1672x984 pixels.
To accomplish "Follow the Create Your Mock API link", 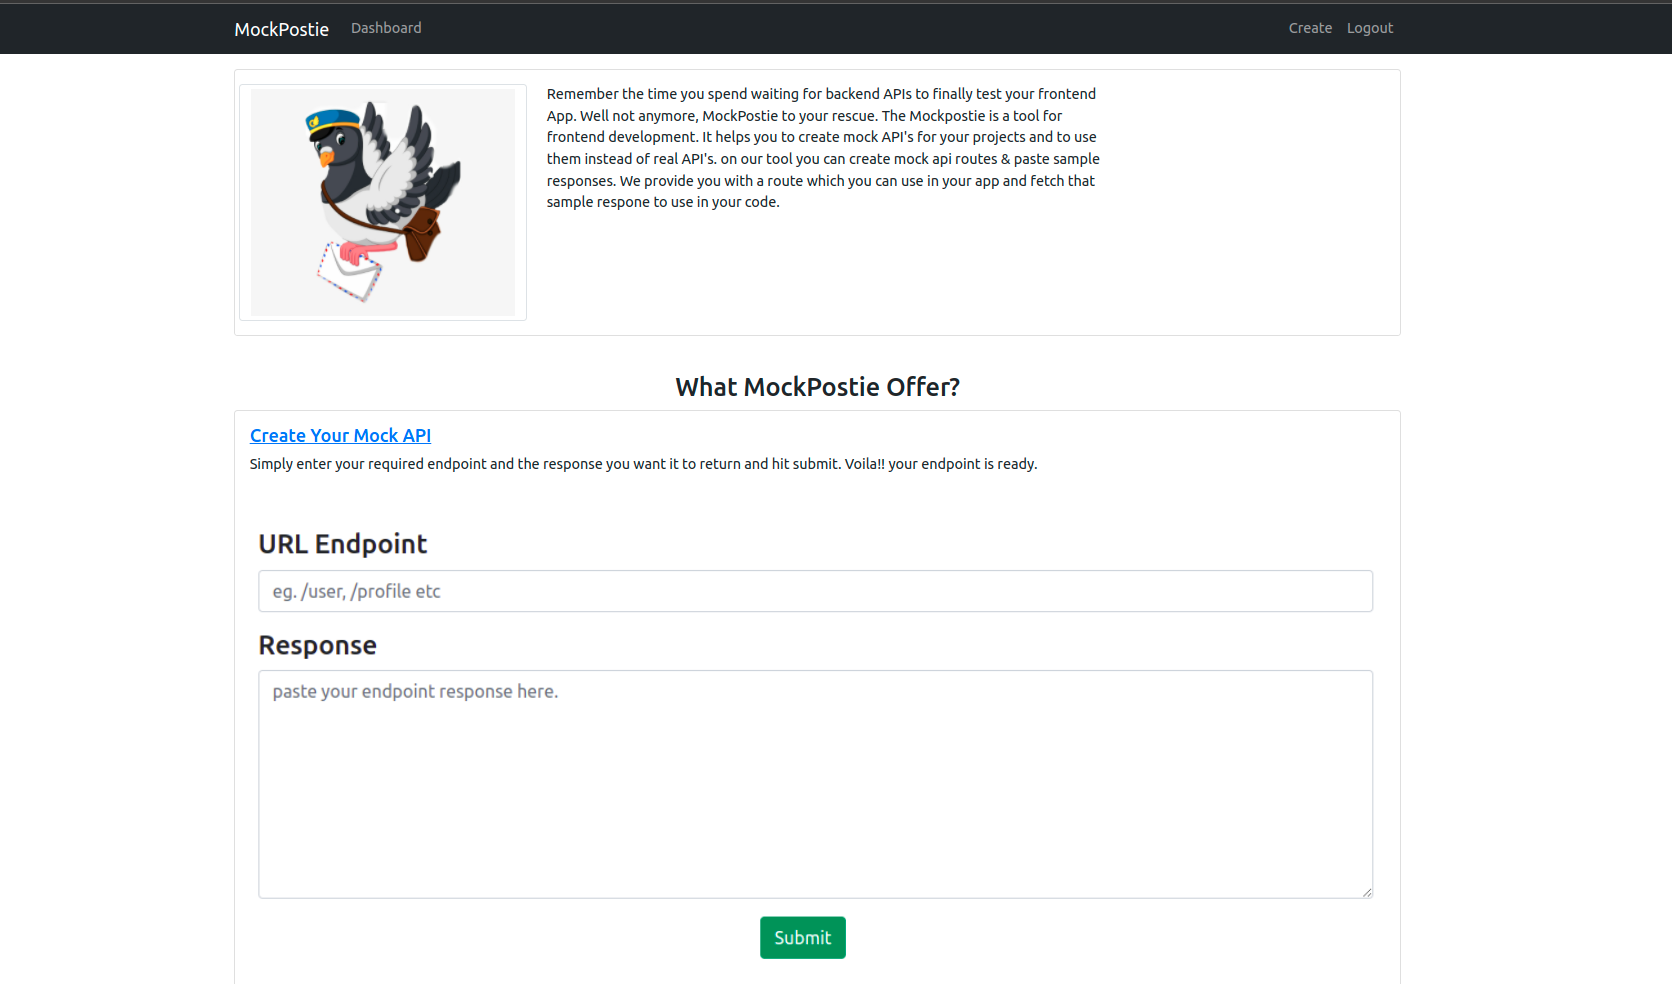I will coord(340,436).
